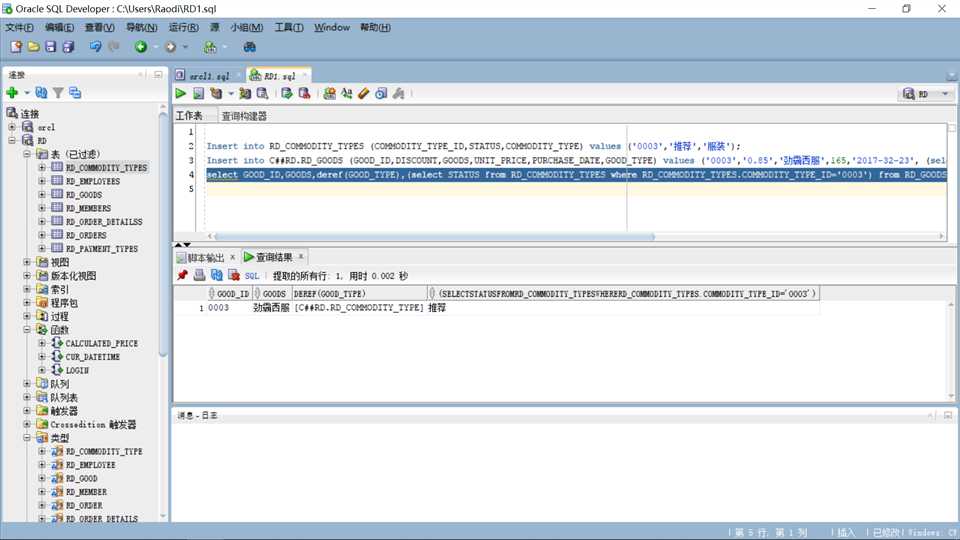Click the Clear eraser icon in worksheet toolbar
Image resolution: width=960 pixels, height=540 pixels.
point(364,93)
